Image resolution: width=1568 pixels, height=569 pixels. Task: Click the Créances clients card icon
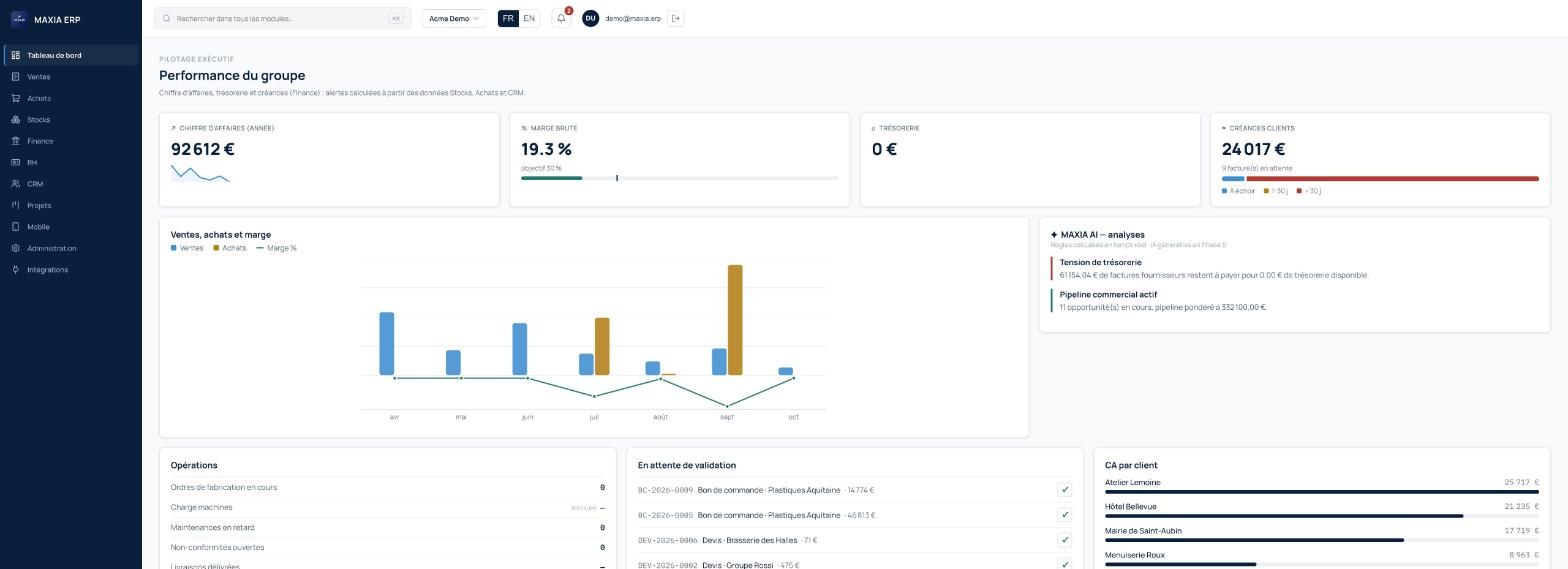point(1224,128)
